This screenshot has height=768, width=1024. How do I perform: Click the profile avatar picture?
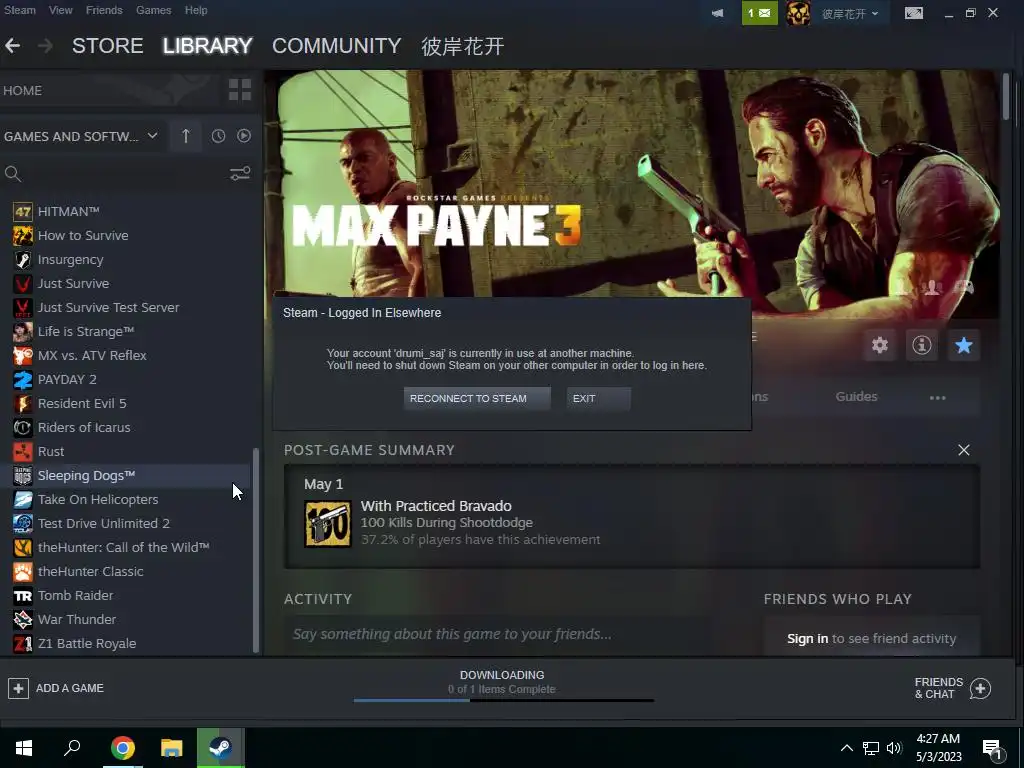pos(798,13)
